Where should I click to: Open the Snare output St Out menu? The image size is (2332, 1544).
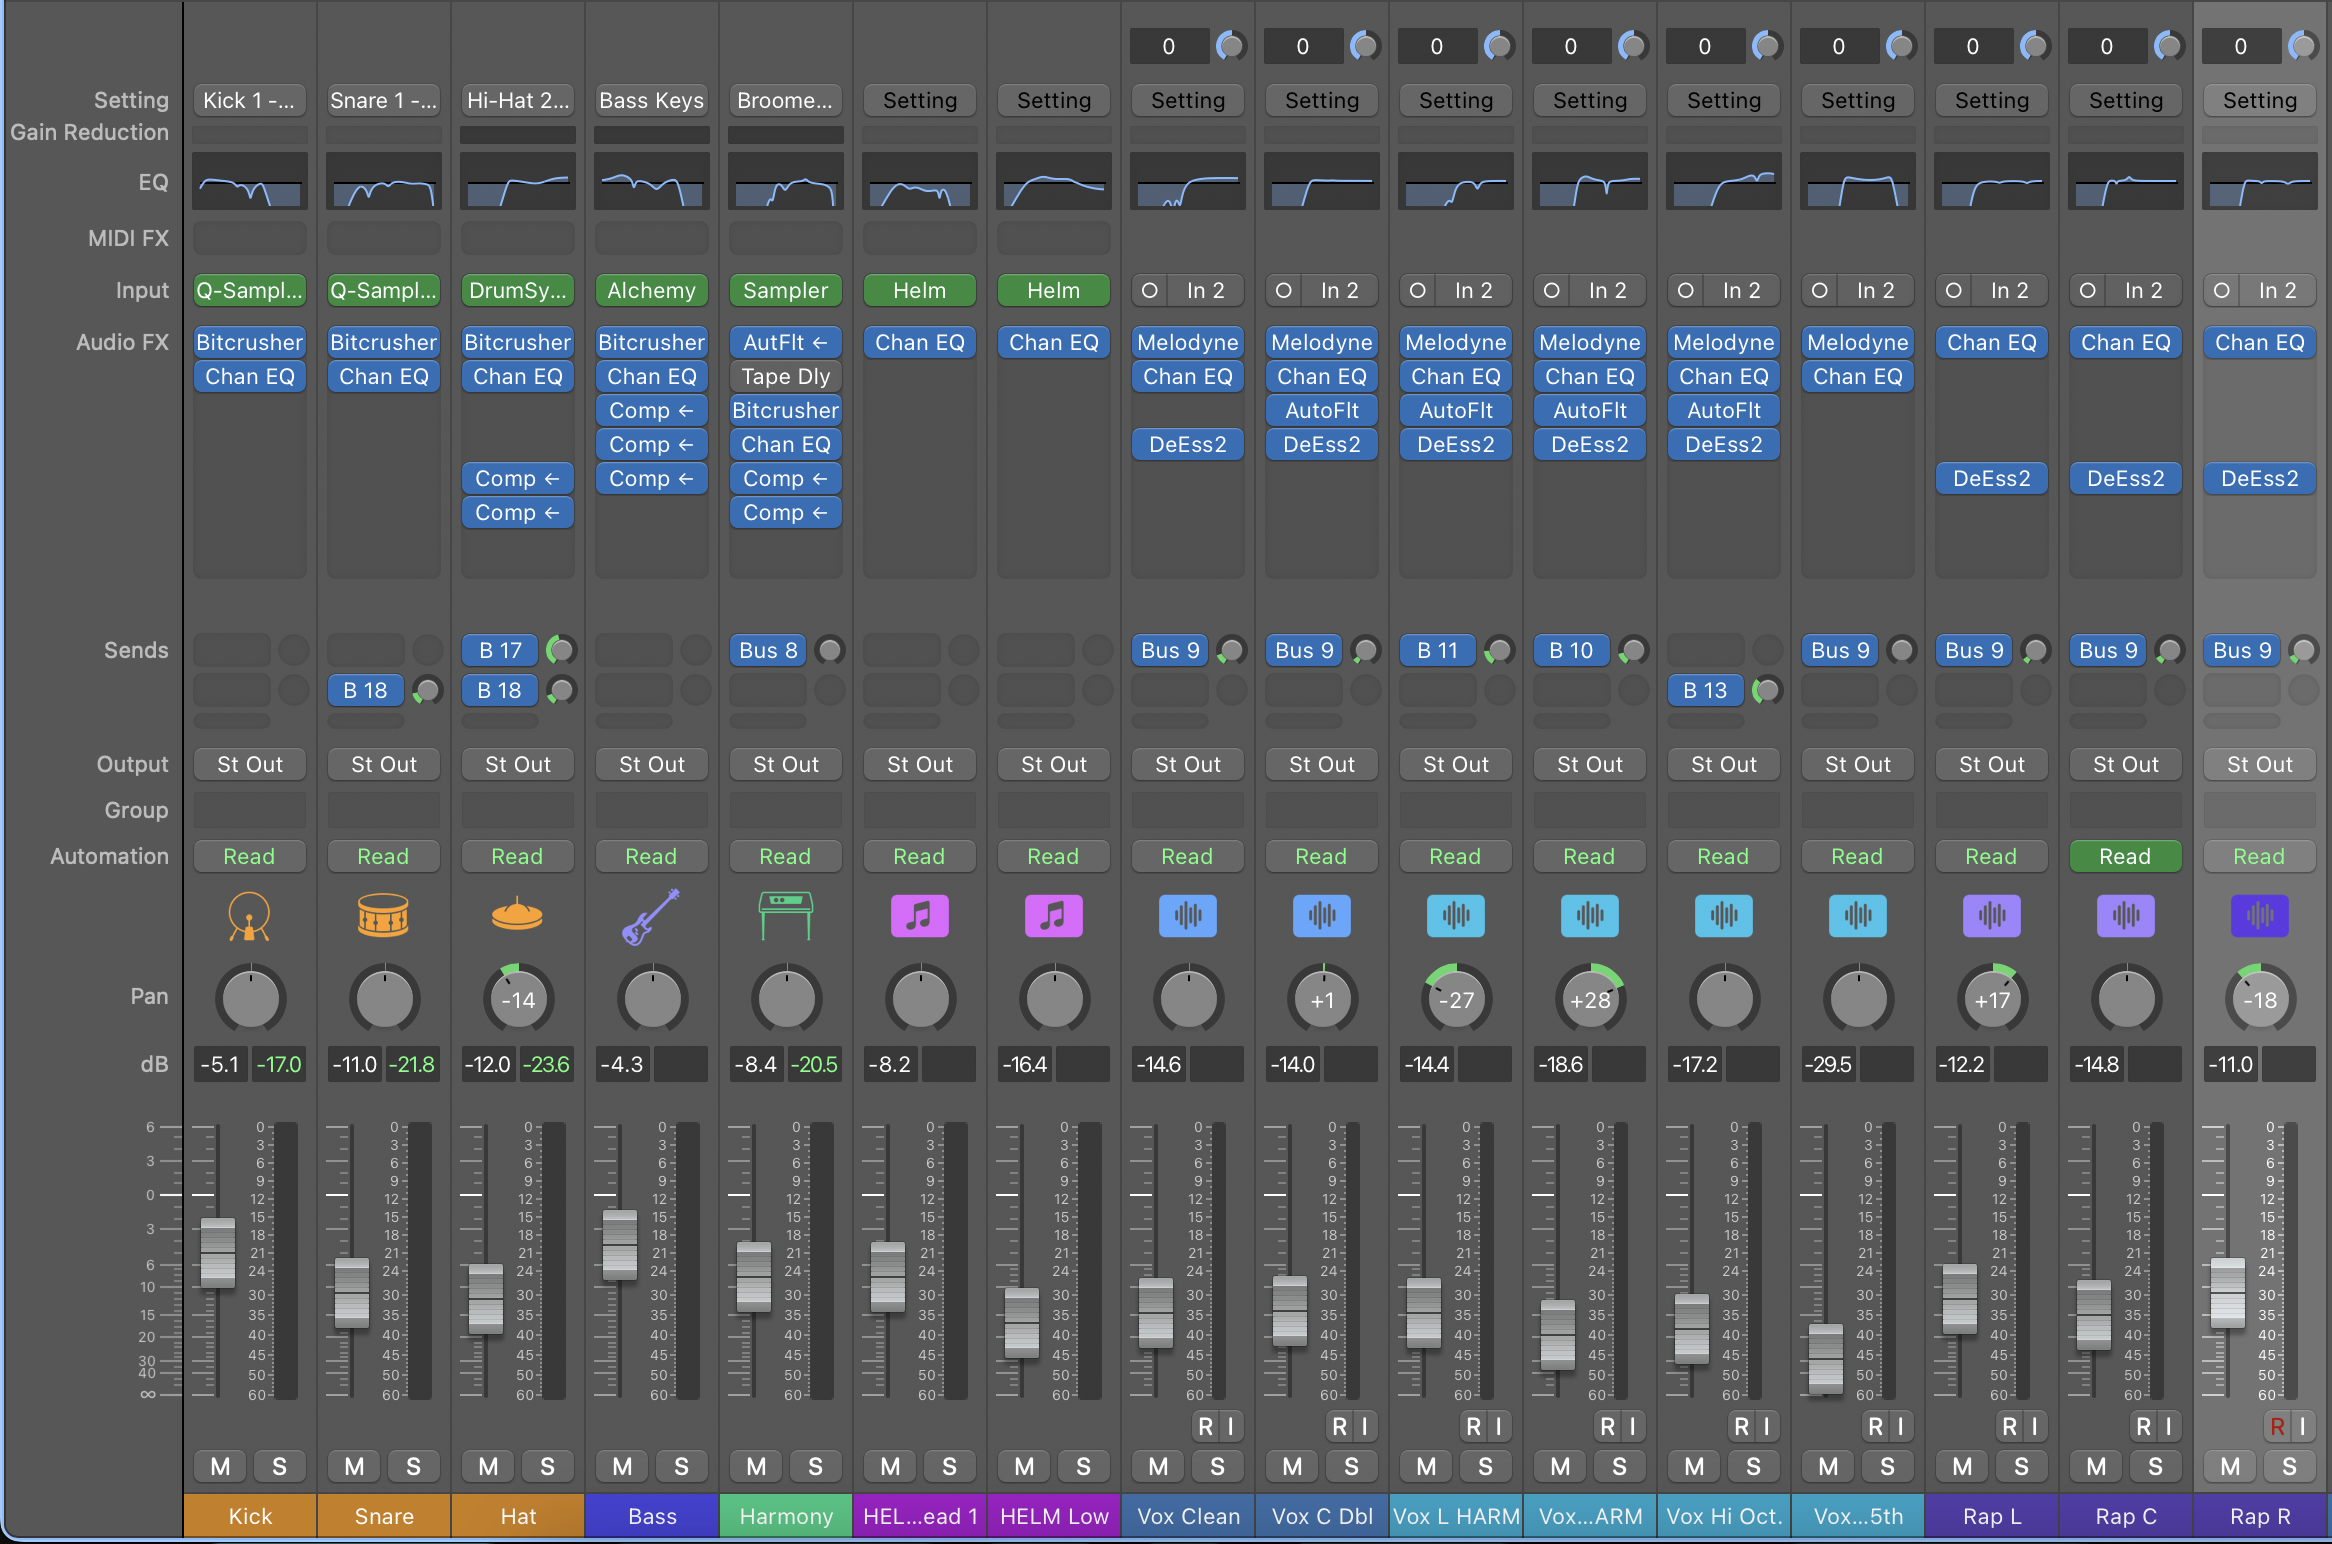coord(383,764)
